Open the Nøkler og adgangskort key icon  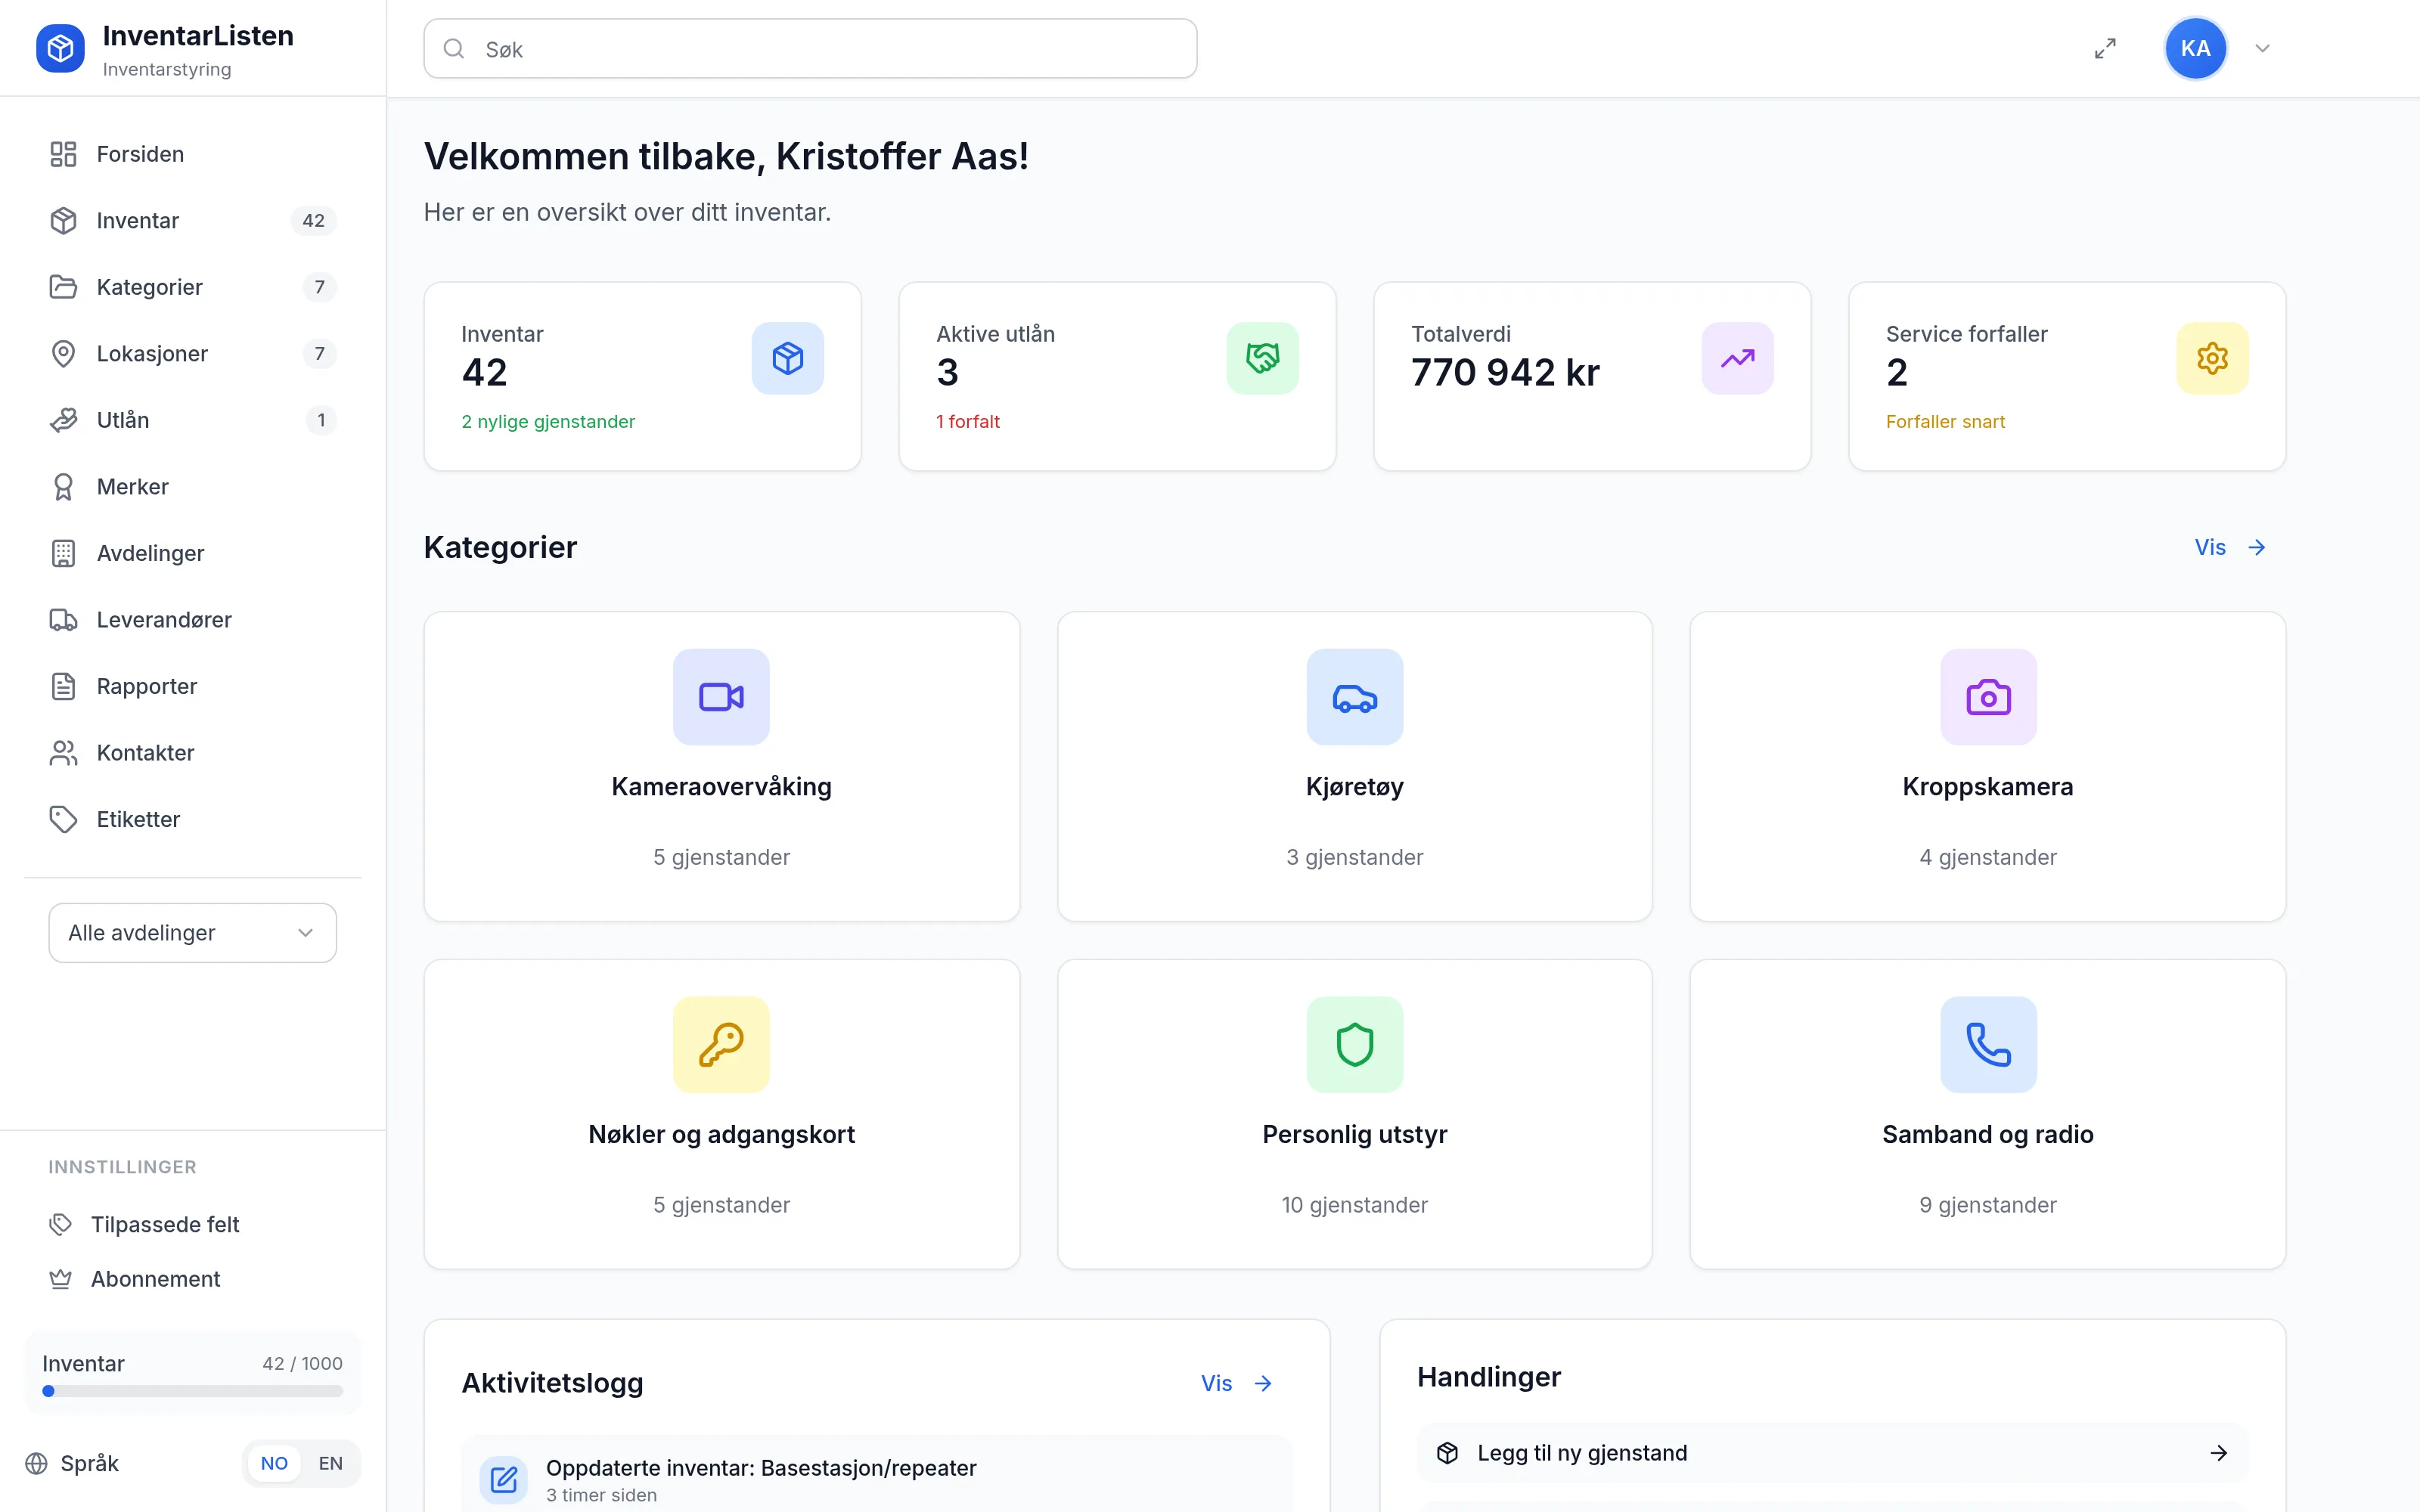721,1044
